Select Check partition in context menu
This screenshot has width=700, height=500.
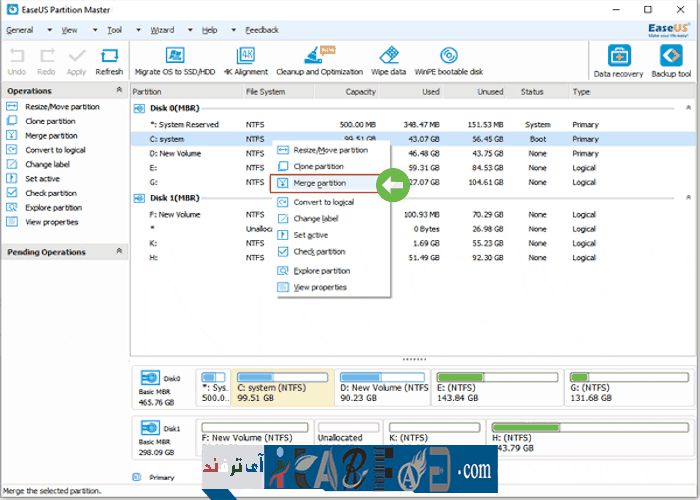(x=319, y=252)
